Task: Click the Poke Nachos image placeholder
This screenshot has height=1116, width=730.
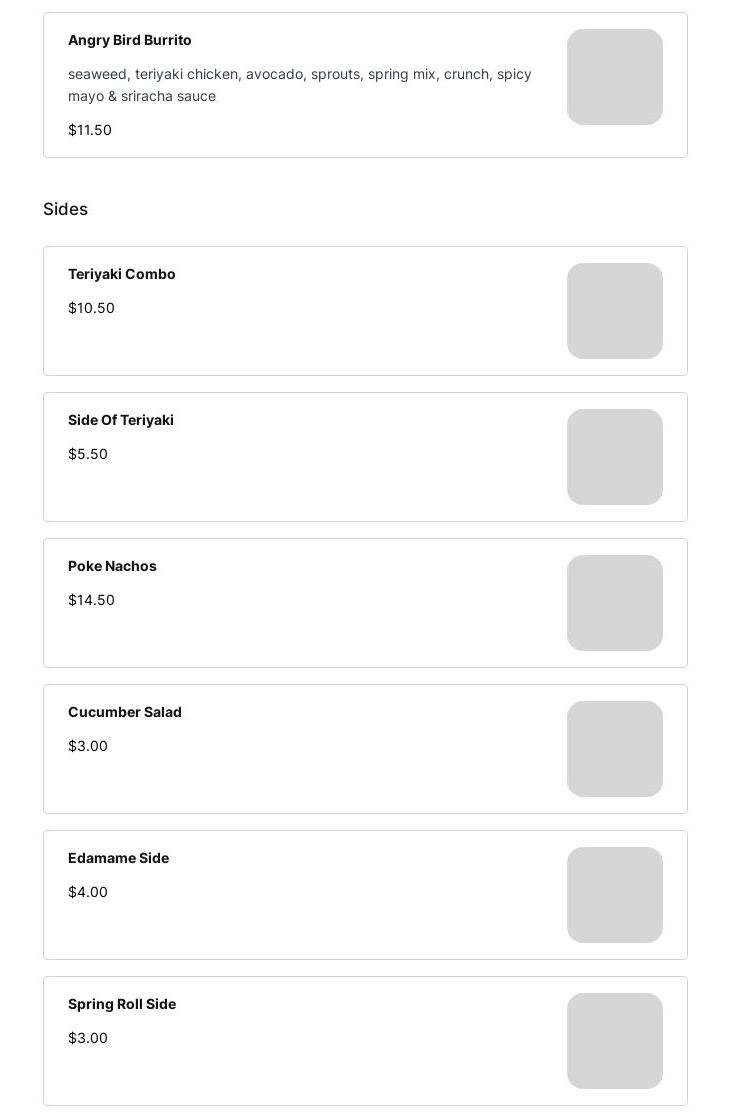Action: click(x=614, y=603)
